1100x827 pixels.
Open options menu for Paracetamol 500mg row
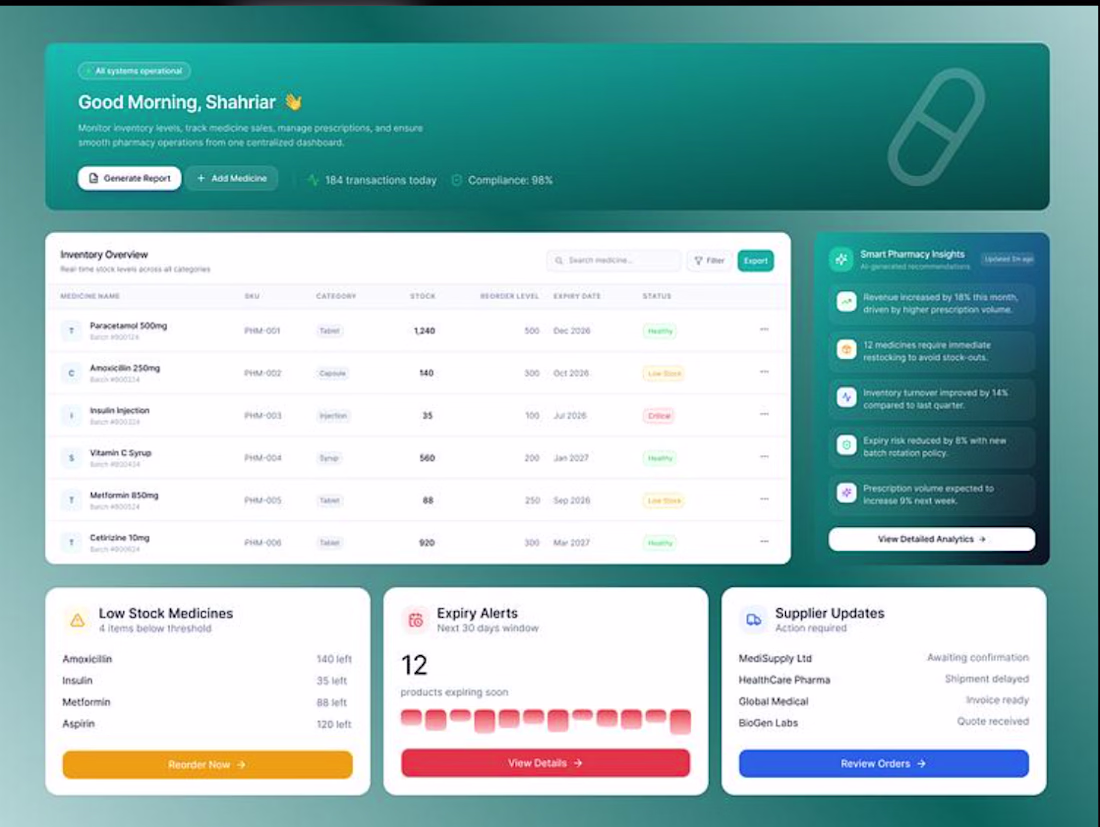pyautogui.click(x=764, y=330)
